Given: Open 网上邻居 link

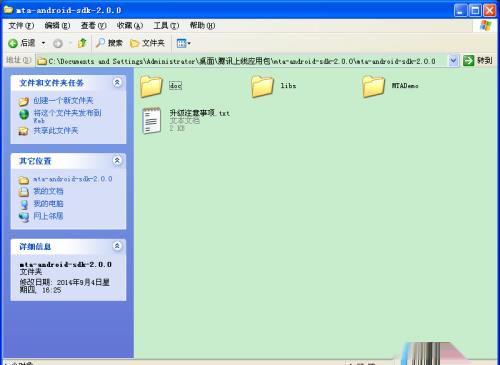Looking at the screenshot, I should [48, 216].
